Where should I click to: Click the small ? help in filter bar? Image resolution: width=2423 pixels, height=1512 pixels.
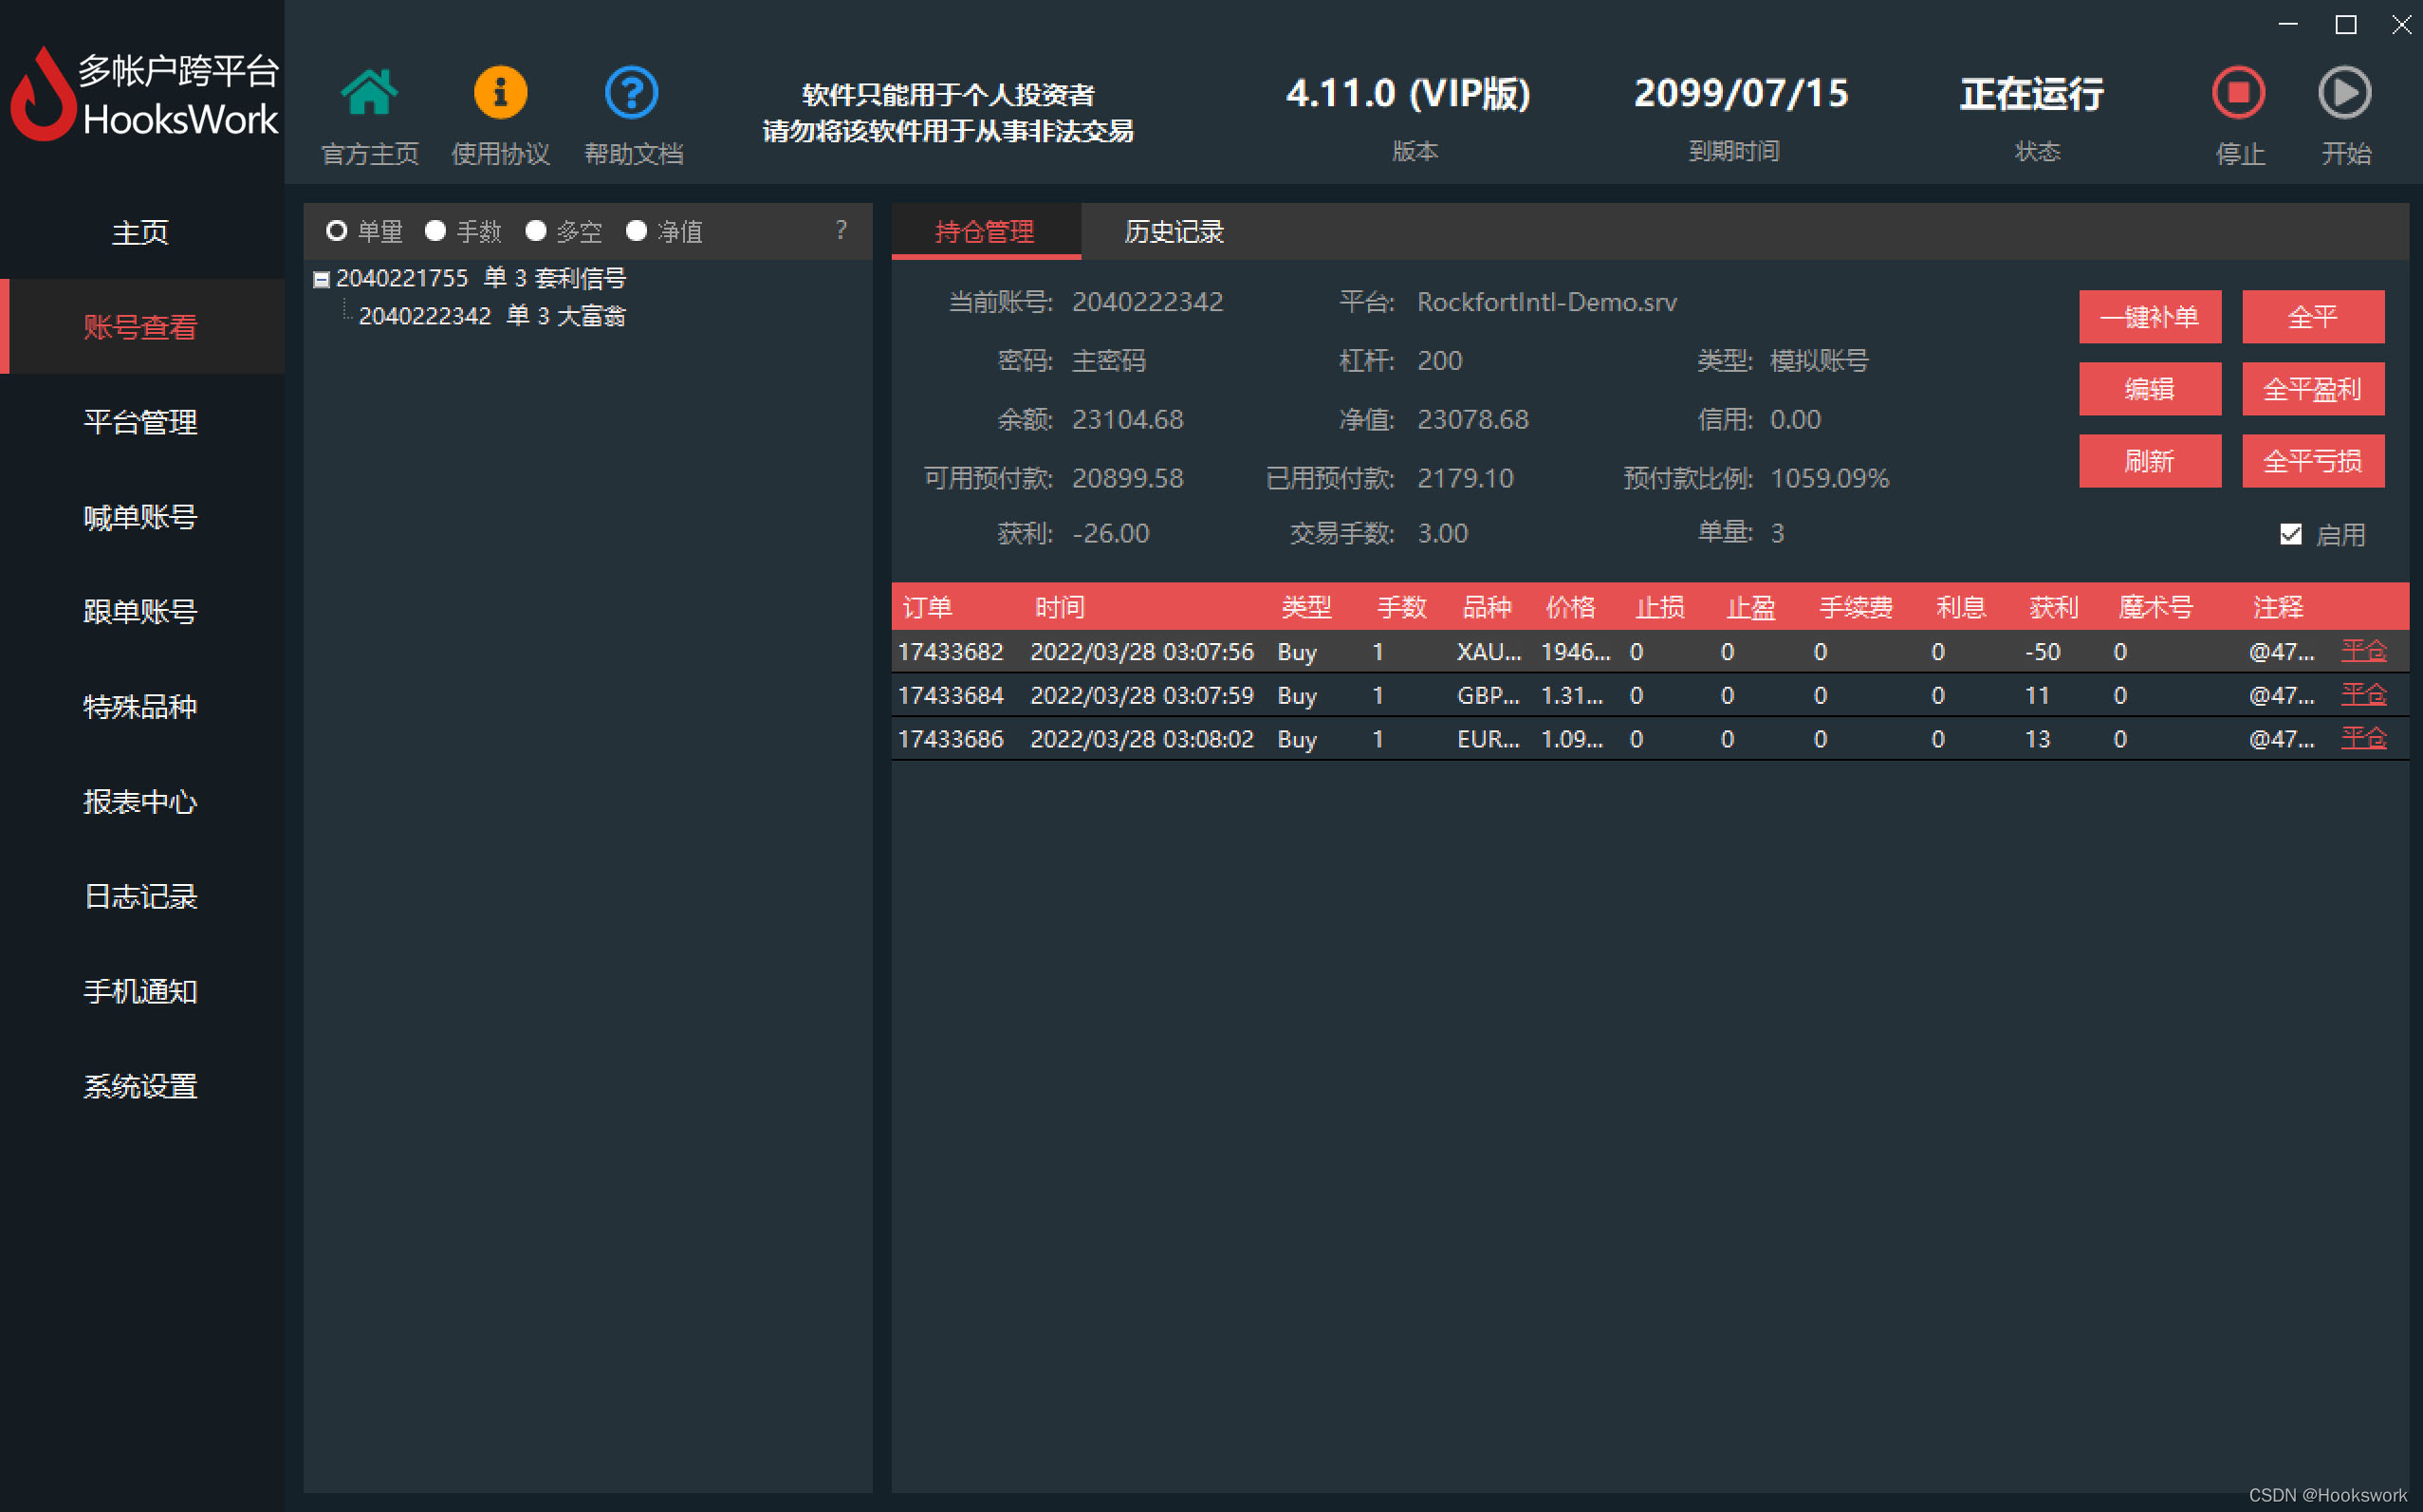tap(841, 231)
